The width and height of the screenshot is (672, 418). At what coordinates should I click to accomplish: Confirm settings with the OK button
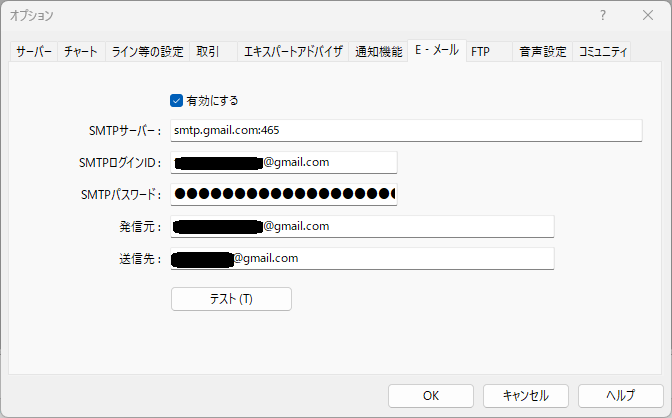430,395
